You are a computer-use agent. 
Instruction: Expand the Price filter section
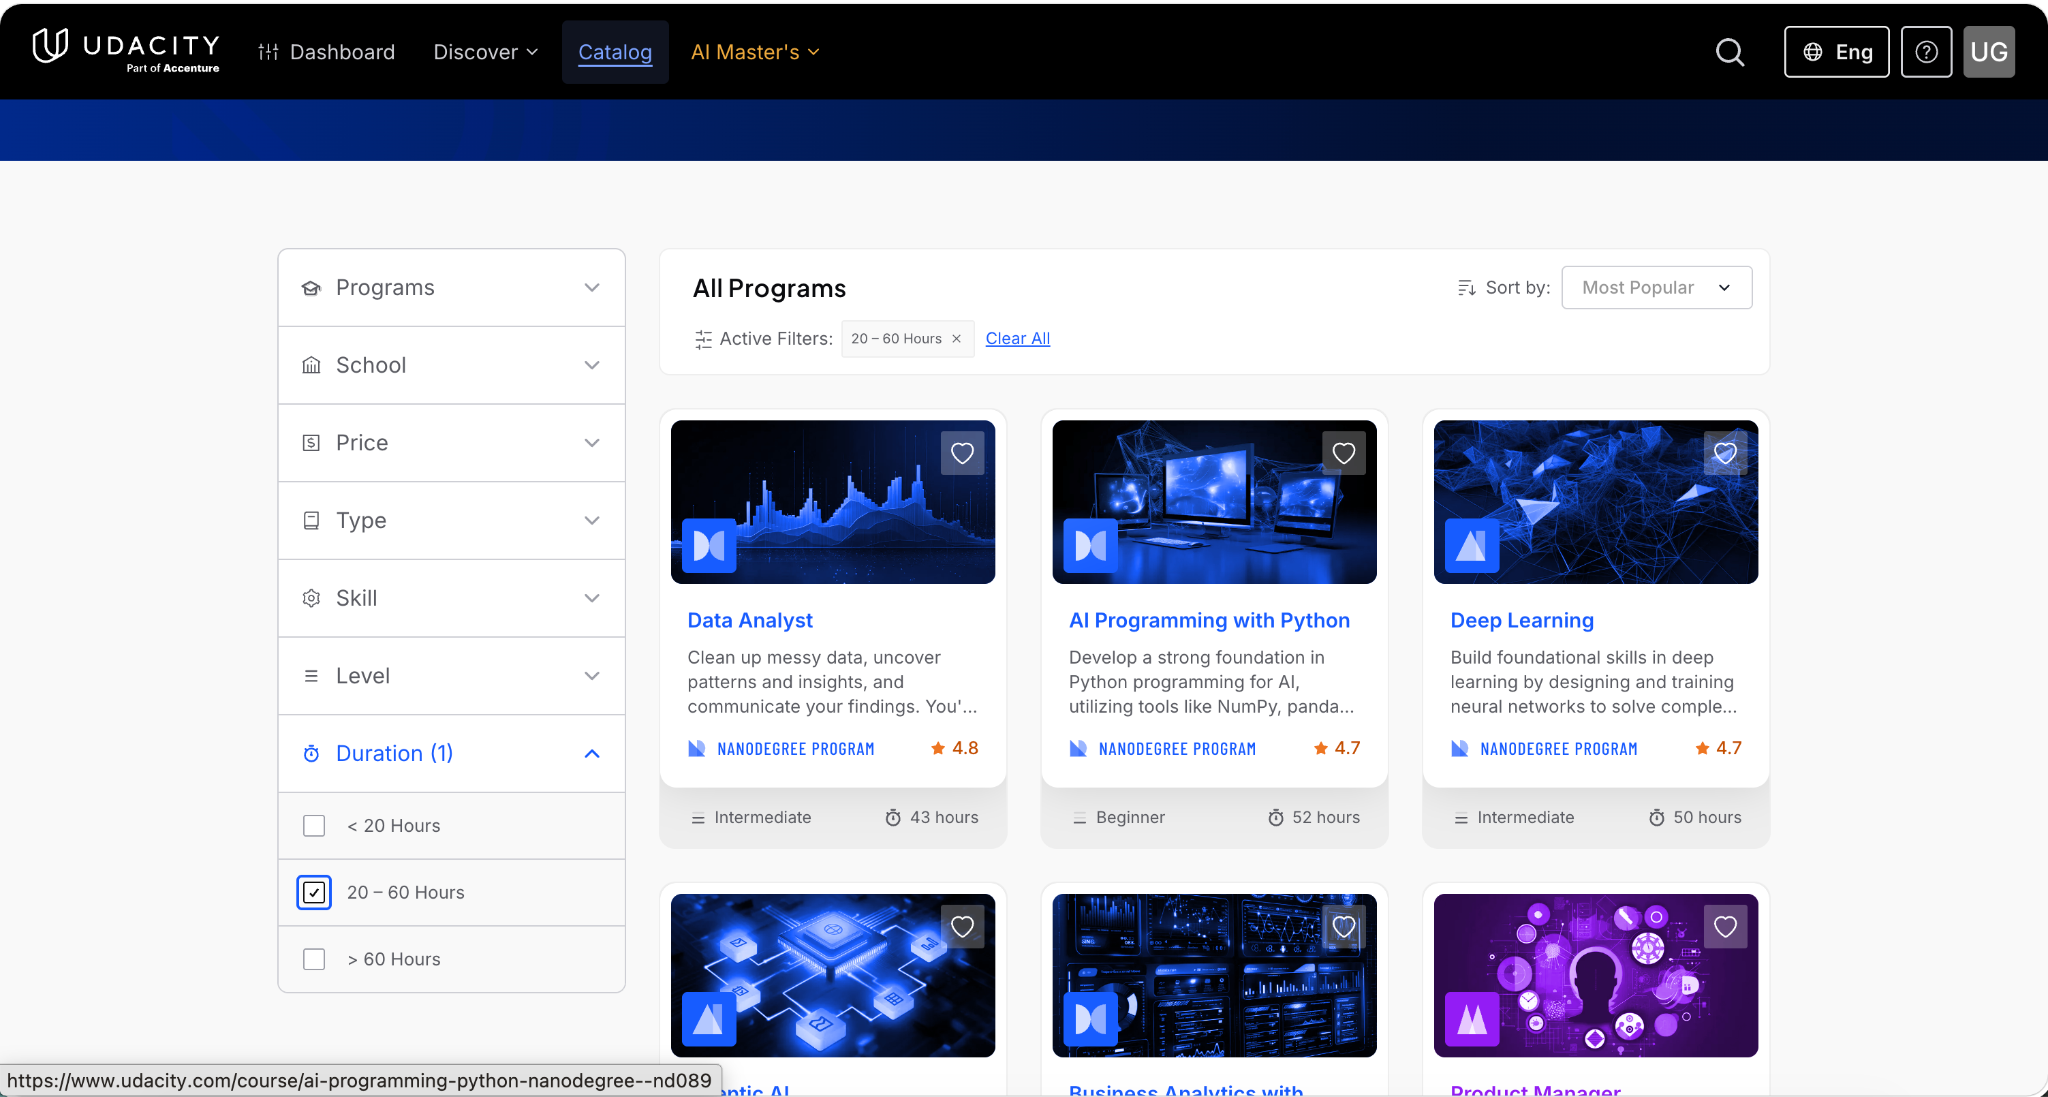click(x=451, y=443)
